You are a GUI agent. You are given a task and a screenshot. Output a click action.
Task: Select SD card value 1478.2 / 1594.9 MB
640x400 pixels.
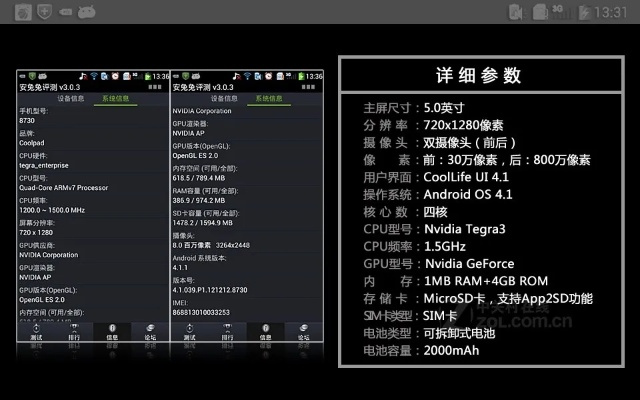202,223
